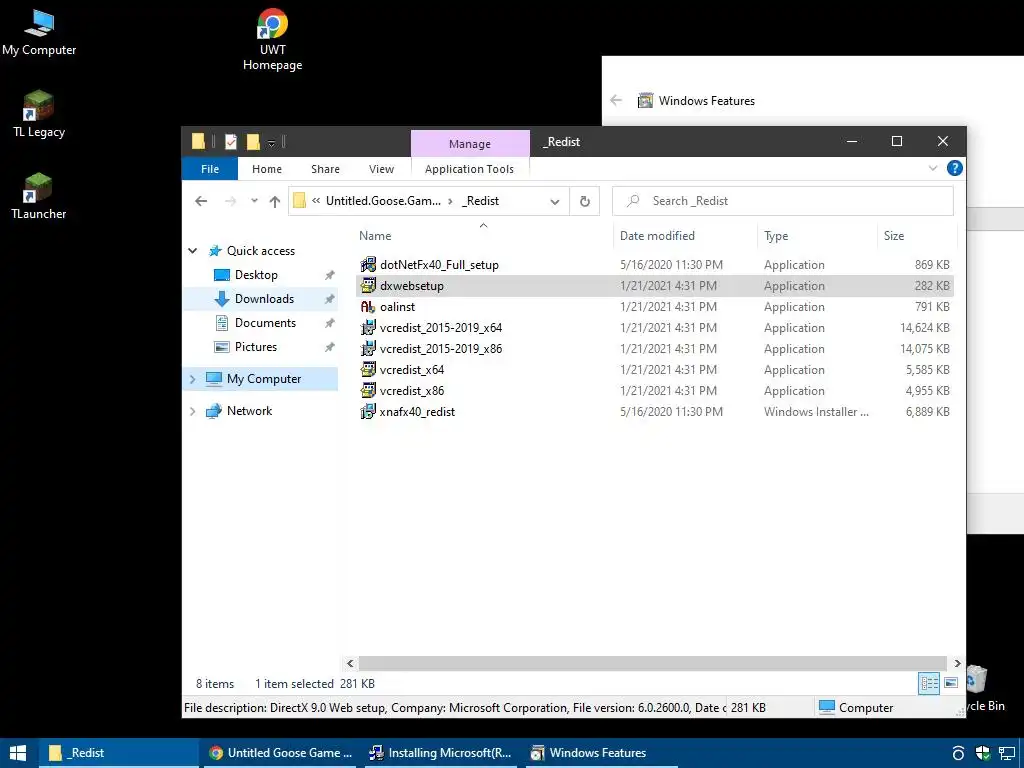Click scroll right arrow of file list
Image resolution: width=1024 pixels, height=768 pixels.
pos(957,663)
